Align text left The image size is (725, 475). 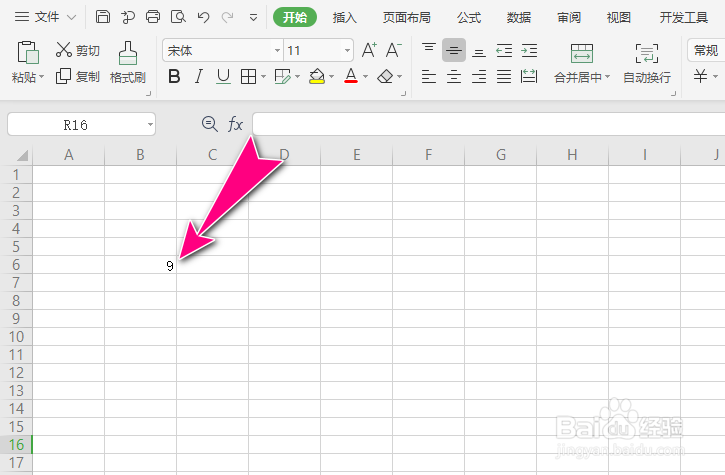tap(429, 76)
